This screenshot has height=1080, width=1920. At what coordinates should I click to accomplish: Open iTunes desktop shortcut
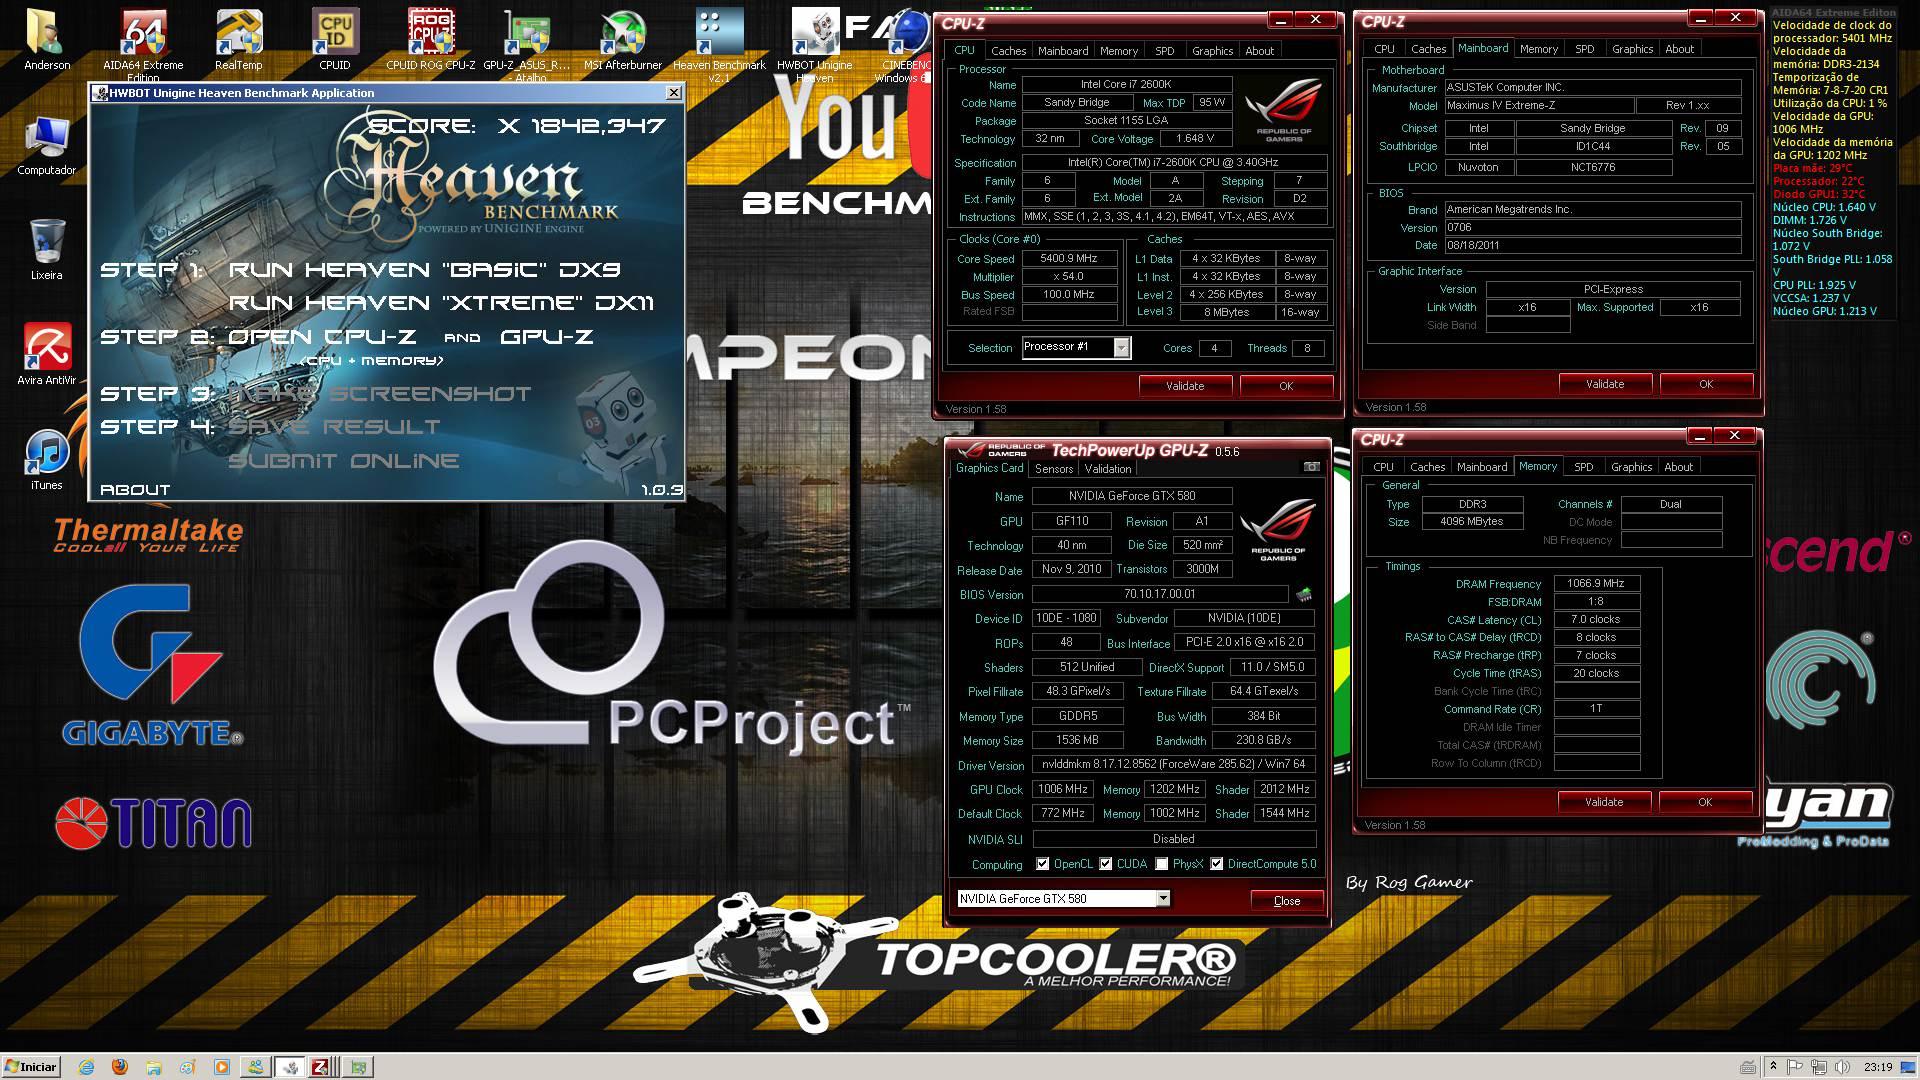click(46, 460)
